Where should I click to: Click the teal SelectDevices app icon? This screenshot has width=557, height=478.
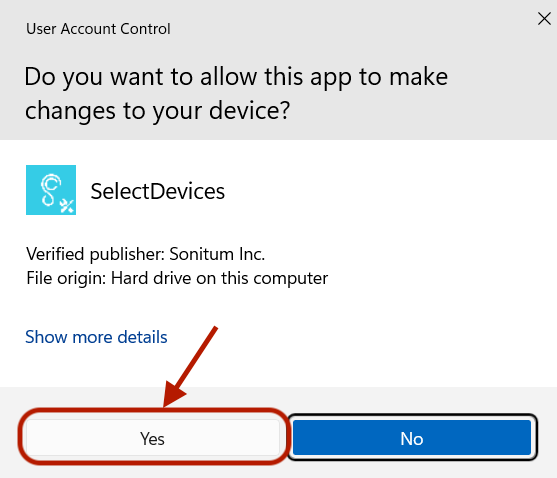(x=51, y=190)
